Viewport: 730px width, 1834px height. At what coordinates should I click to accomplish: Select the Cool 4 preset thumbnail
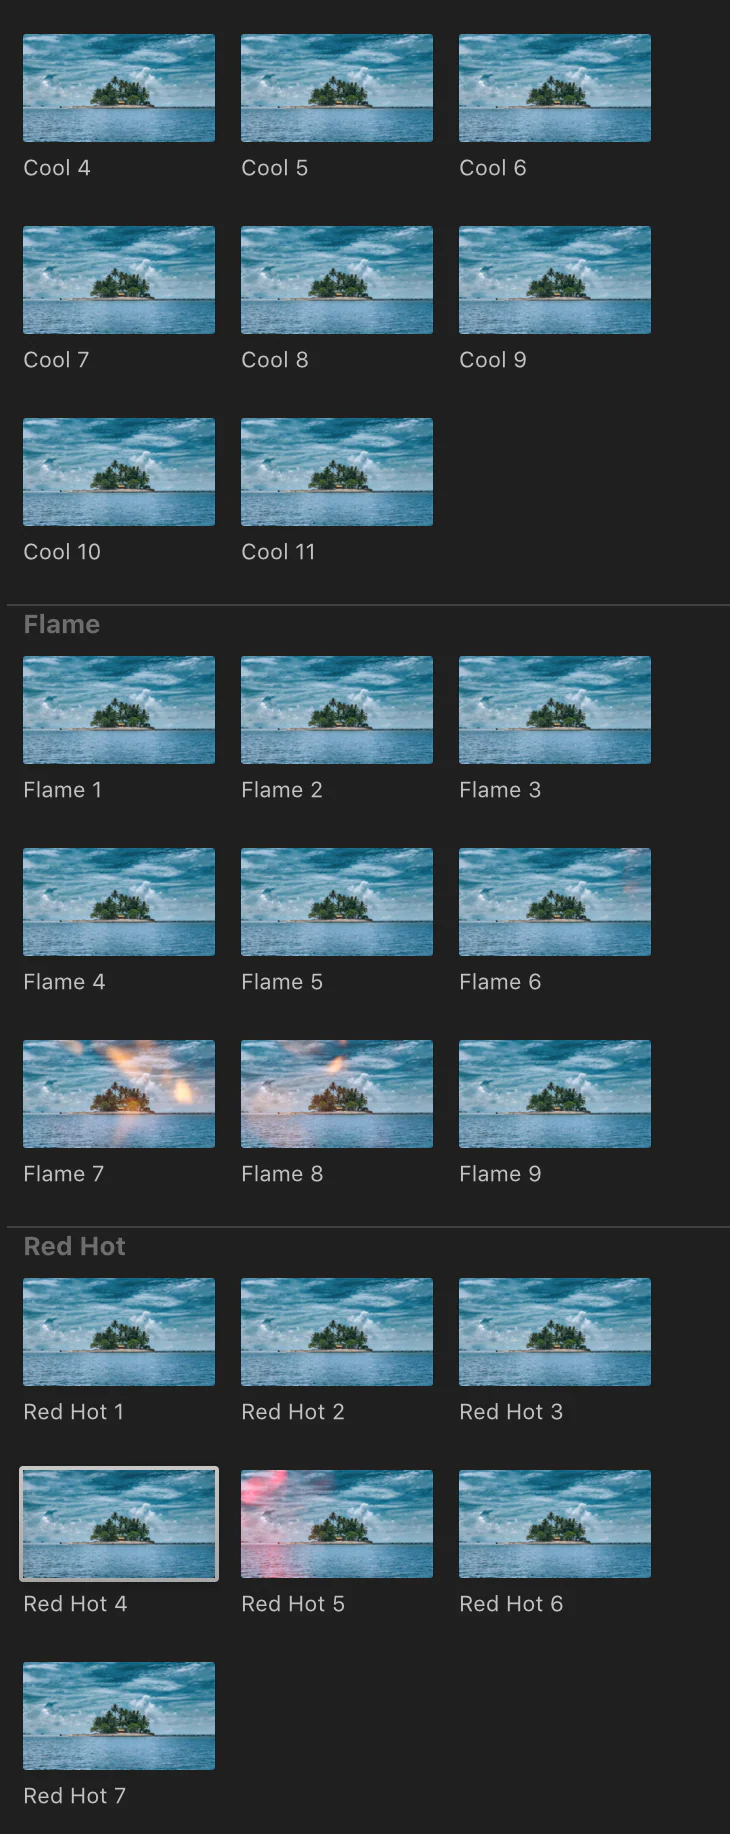click(119, 88)
